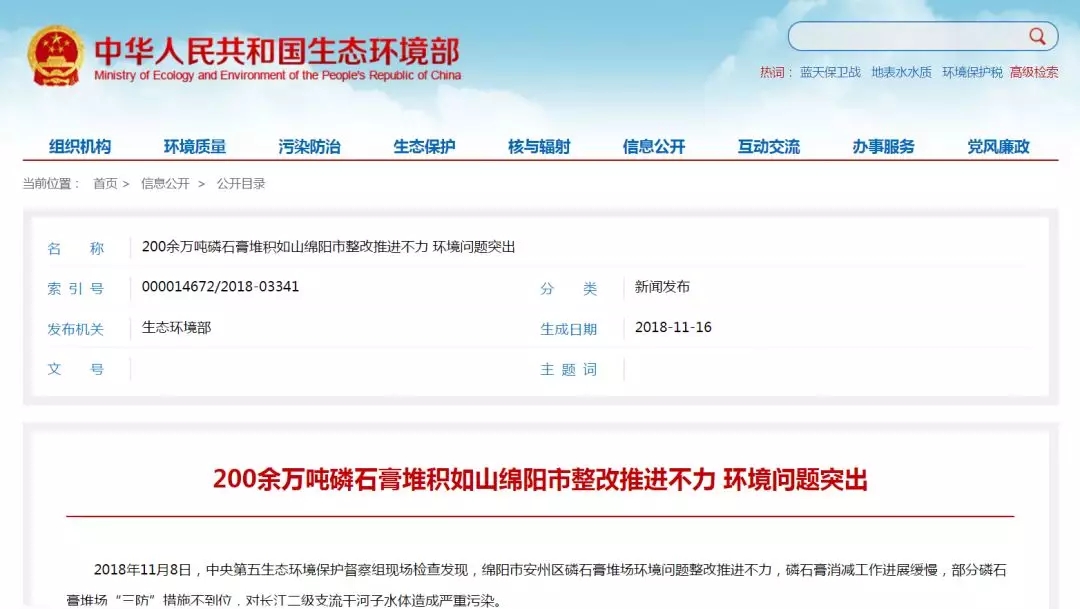The height and width of the screenshot is (609, 1080).
Task: Open the 污染防治 menu
Action: click(309, 146)
